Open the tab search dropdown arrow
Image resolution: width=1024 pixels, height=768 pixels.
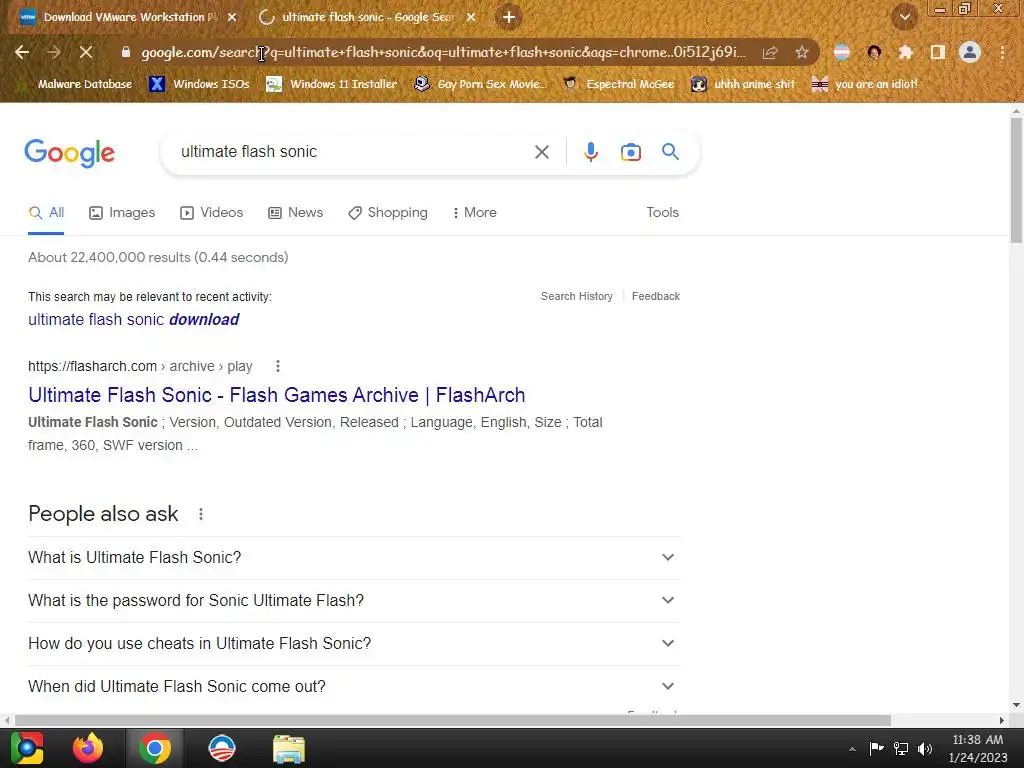(904, 17)
